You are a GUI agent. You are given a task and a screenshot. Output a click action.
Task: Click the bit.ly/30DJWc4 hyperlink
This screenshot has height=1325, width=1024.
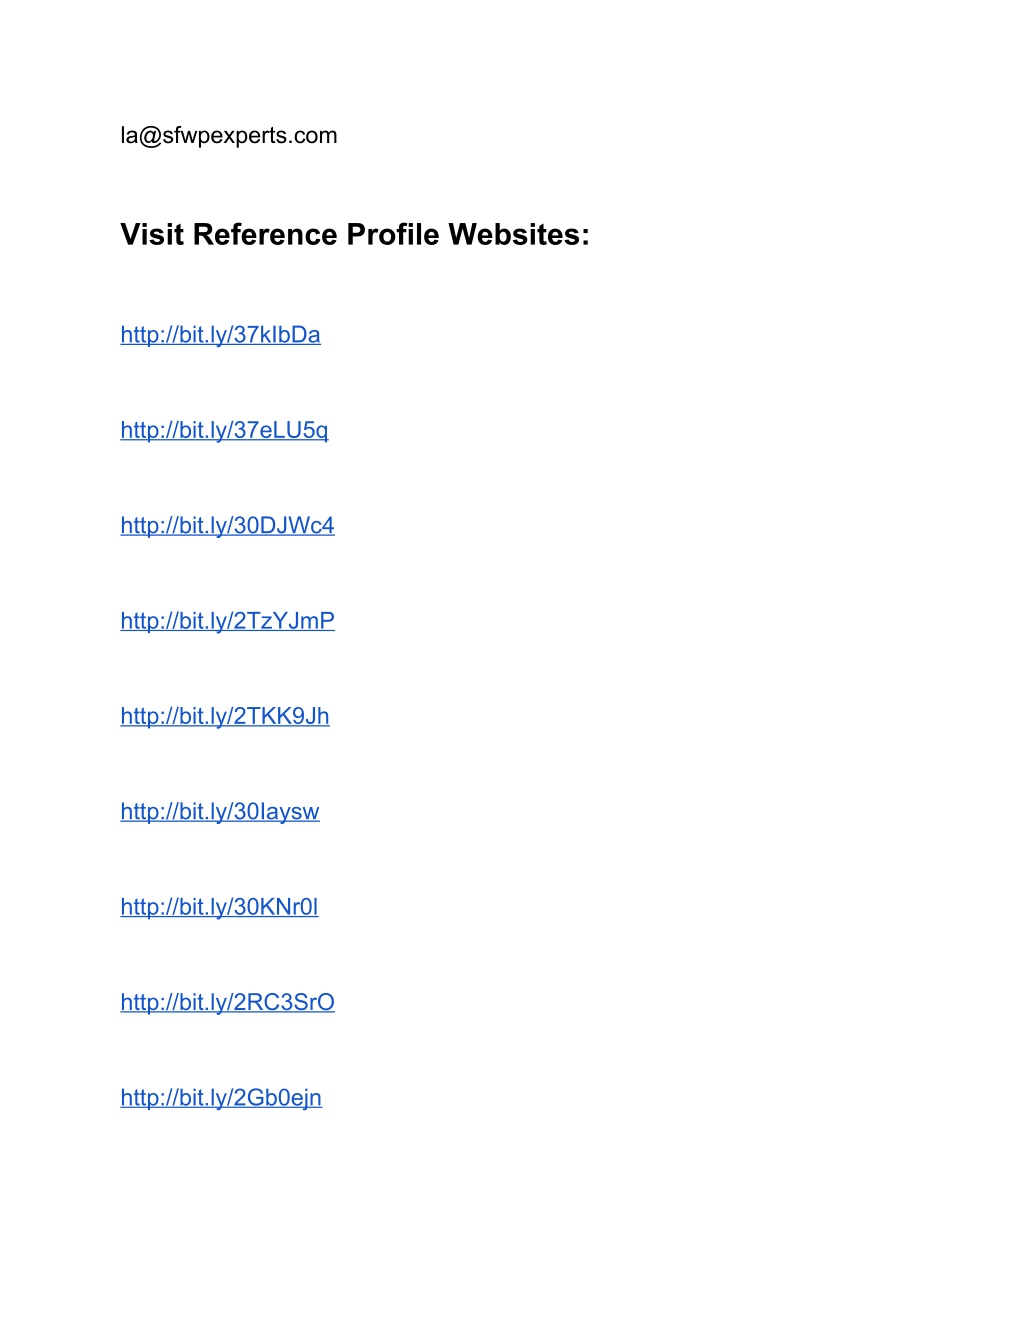click(227, 526)
